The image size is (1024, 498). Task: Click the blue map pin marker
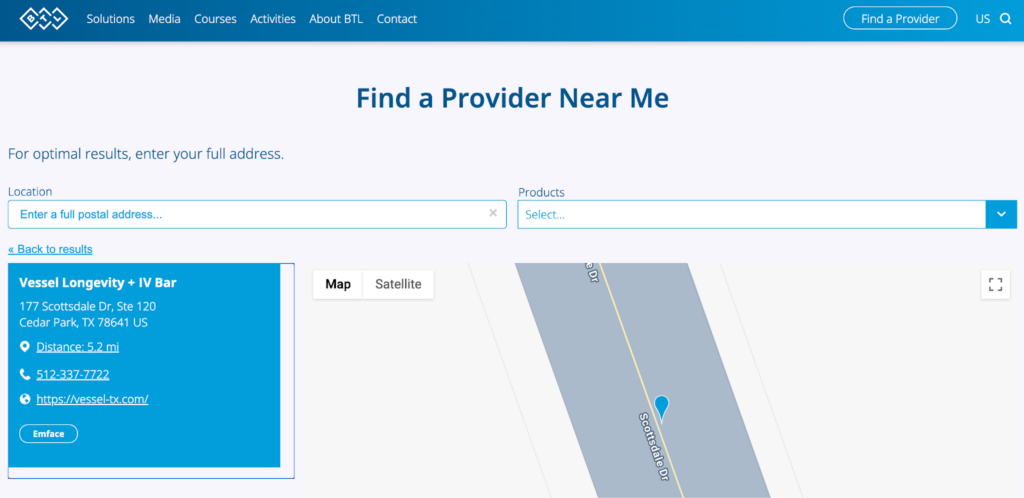point(661,407)
